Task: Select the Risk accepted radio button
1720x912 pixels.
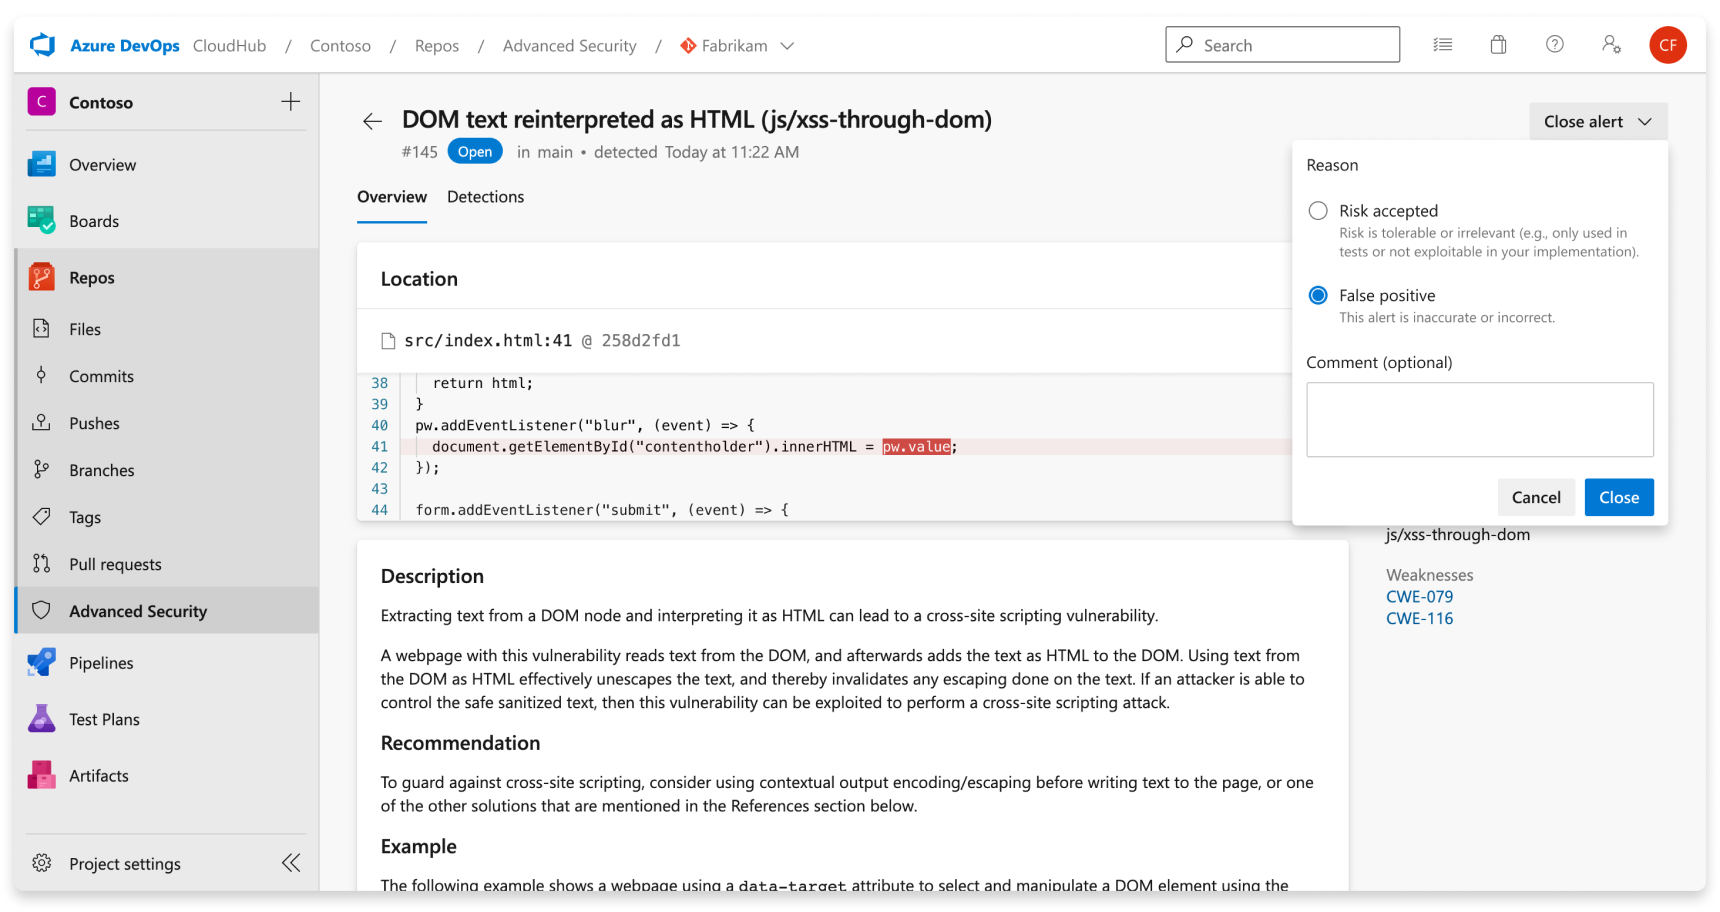Action: 1318,211
